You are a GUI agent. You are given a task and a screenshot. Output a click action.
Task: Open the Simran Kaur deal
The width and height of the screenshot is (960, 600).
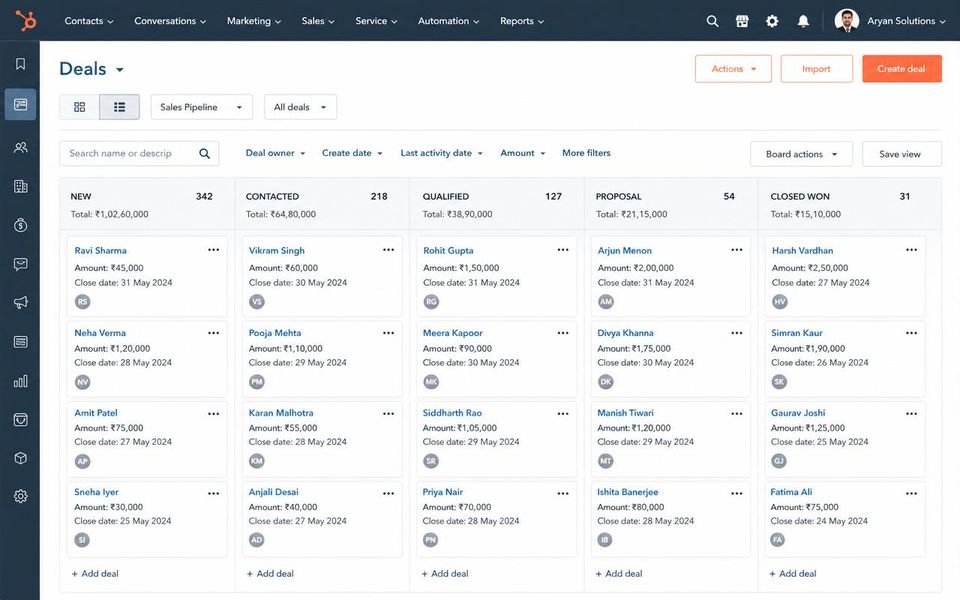[797, 333]
